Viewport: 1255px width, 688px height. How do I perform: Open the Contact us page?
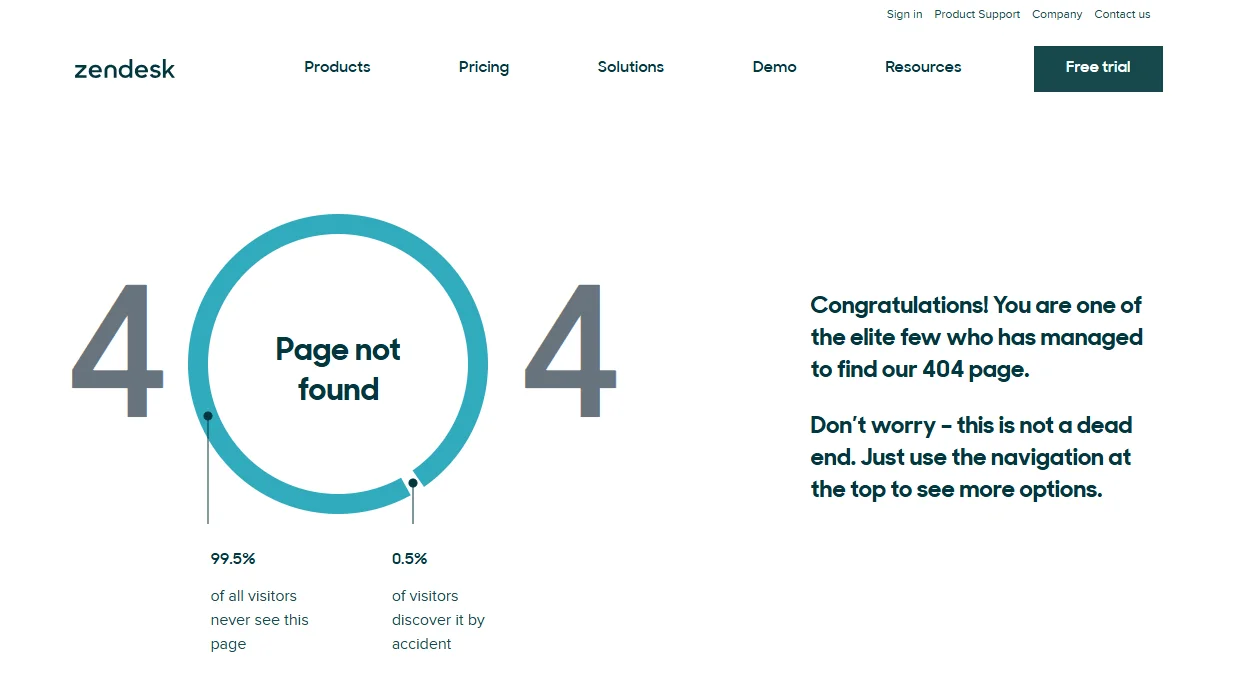(1121, 14)
